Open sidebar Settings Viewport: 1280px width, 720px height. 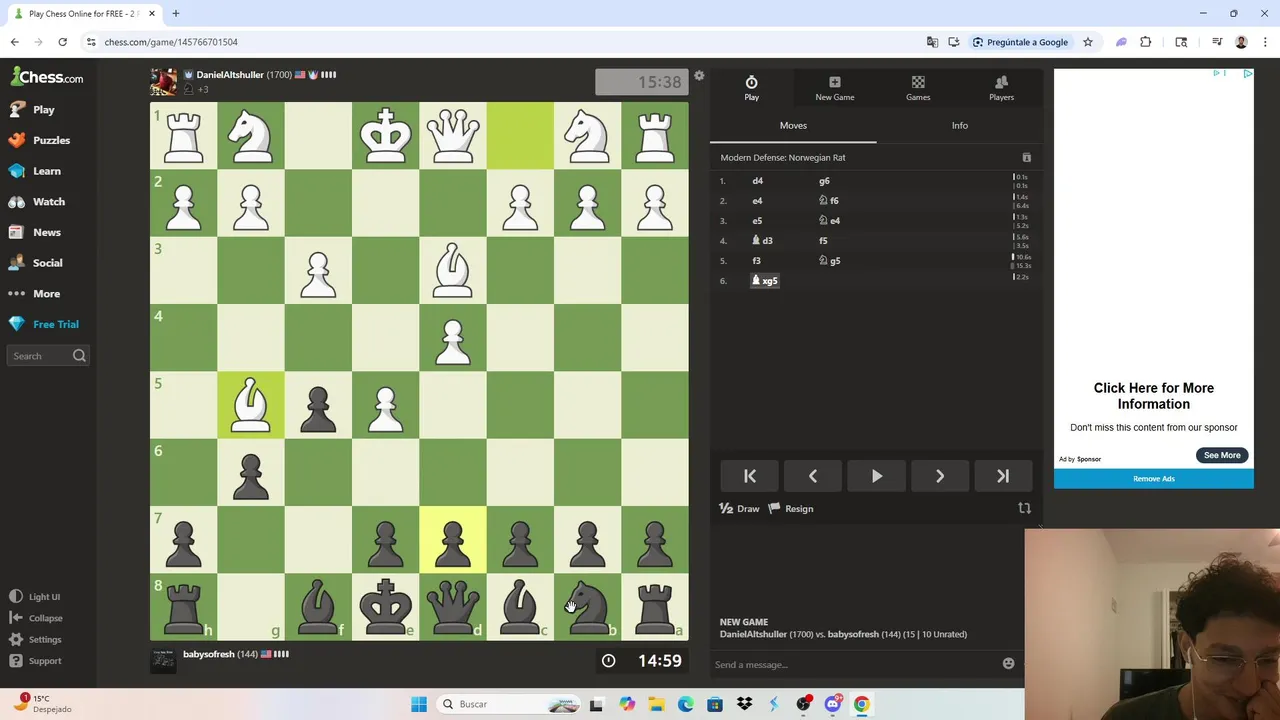click(x=36, y=640)
